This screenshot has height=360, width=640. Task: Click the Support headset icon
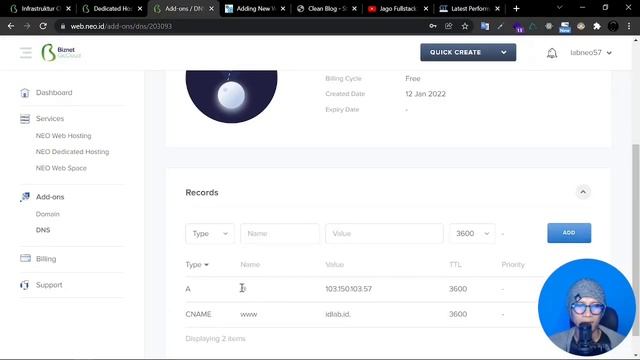[24, 285]
